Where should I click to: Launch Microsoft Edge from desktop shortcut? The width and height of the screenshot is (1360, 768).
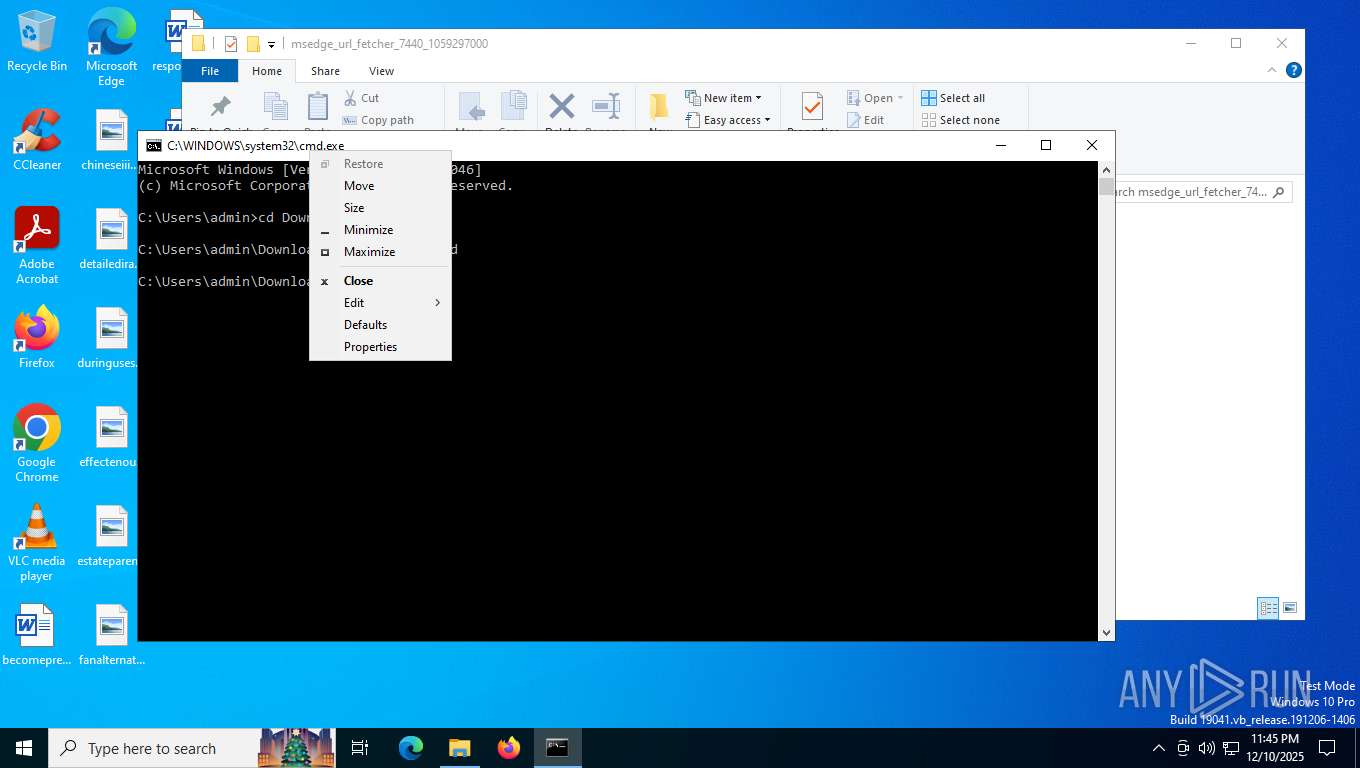[x=111, y=48]
